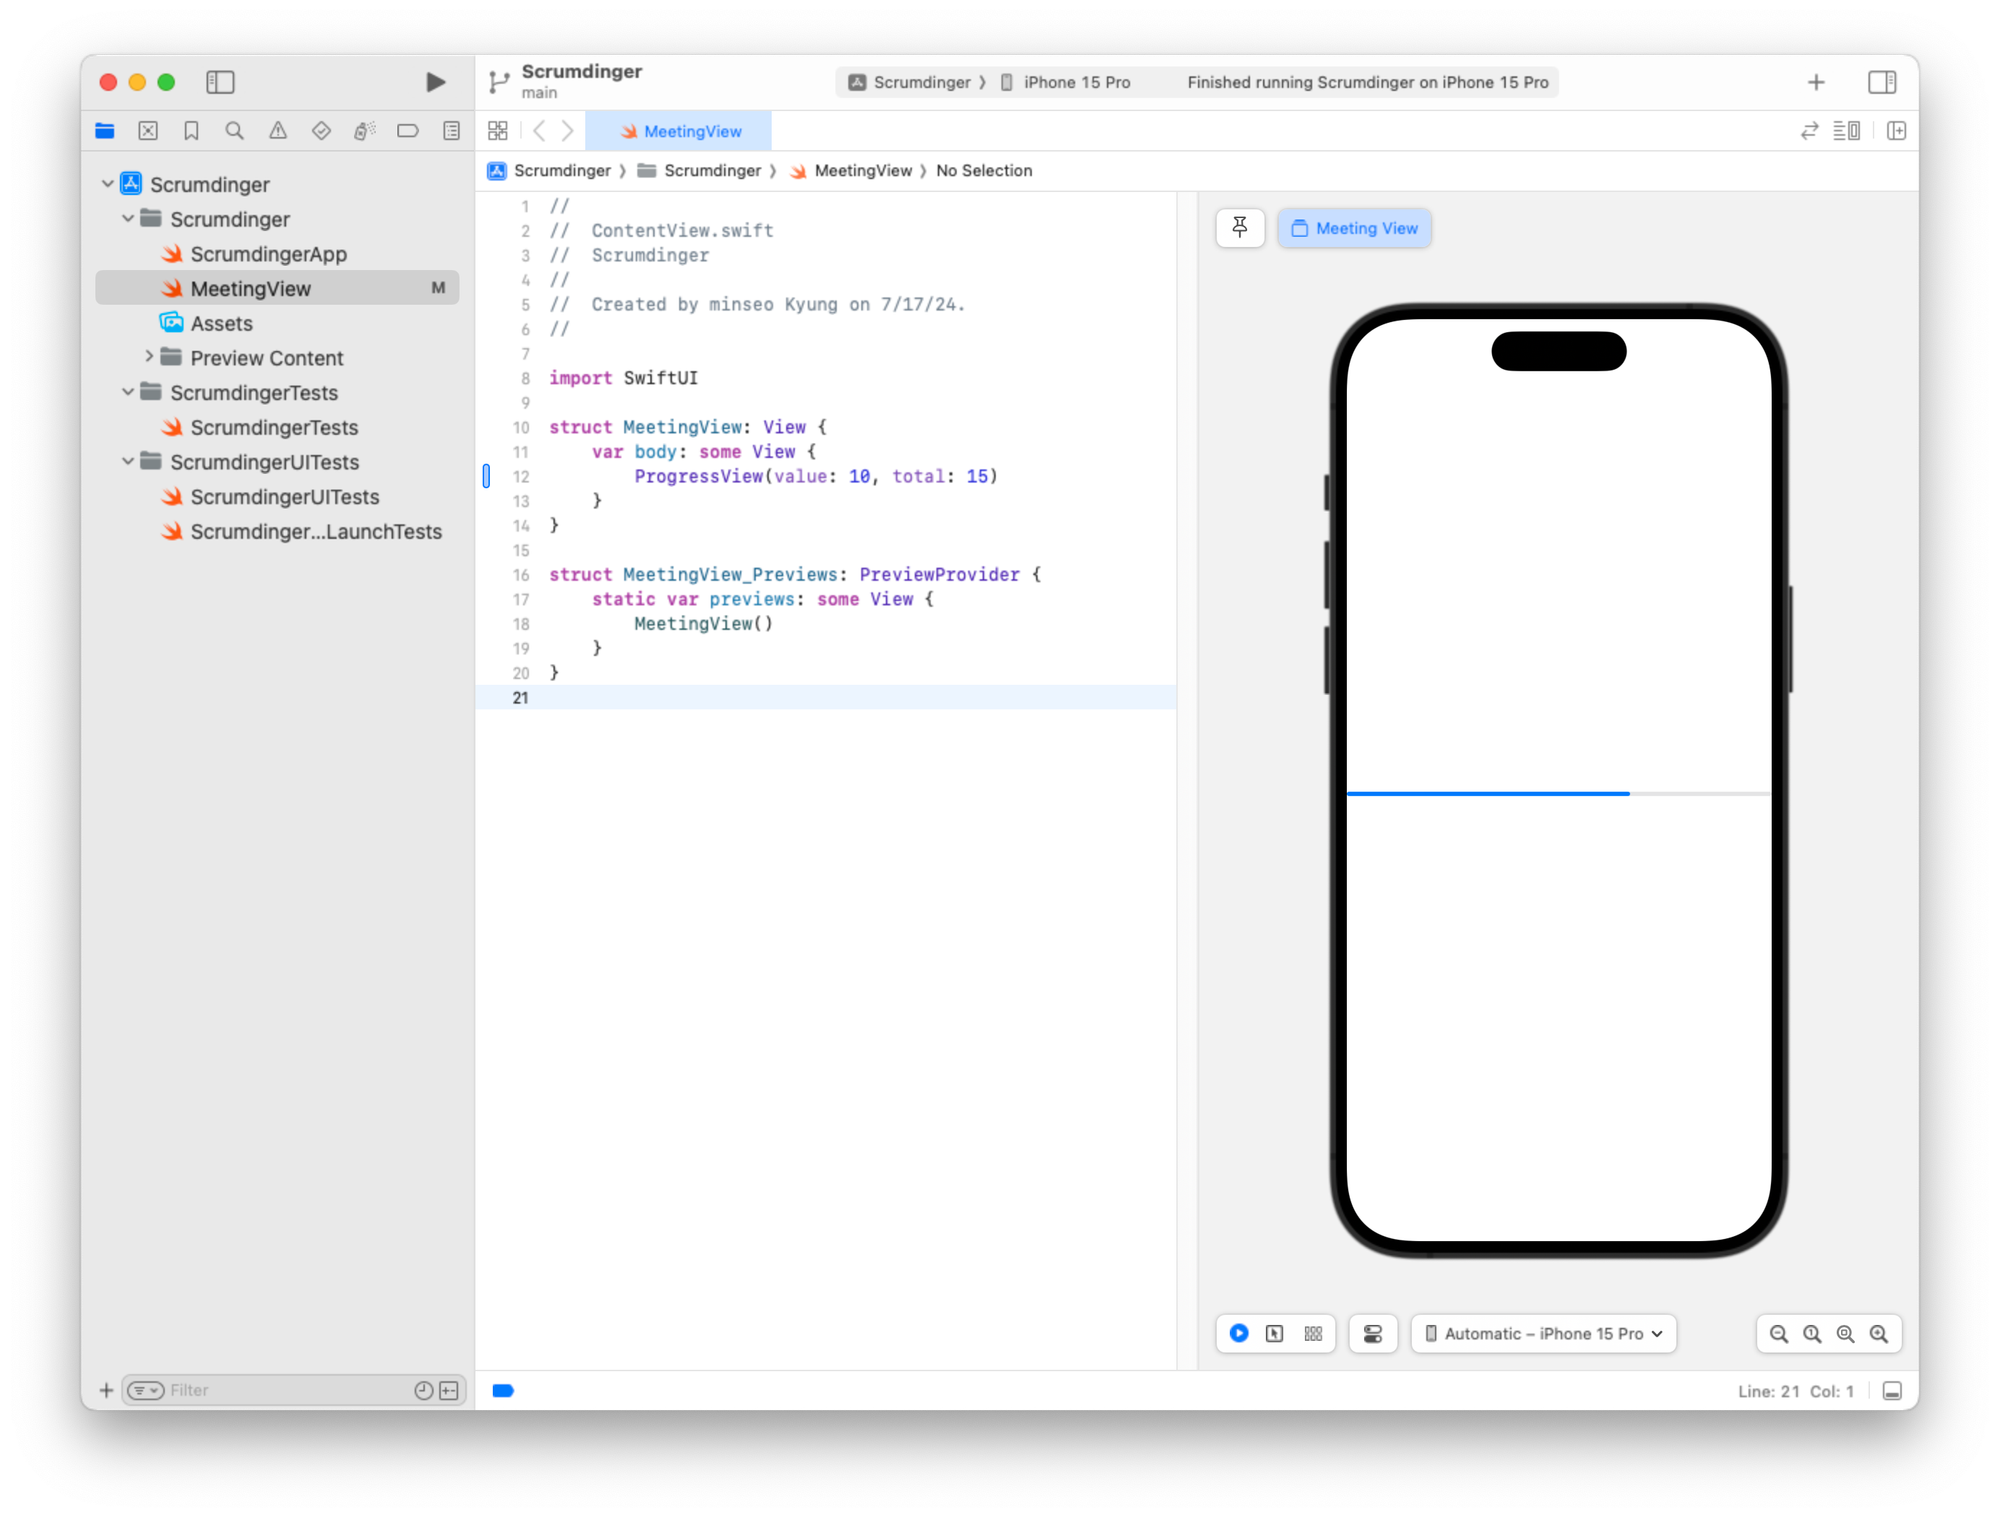The width and height of the screenshot is (2000, 1517).
Task: Click the add editor split icon
Action: tap(1896, 131)
